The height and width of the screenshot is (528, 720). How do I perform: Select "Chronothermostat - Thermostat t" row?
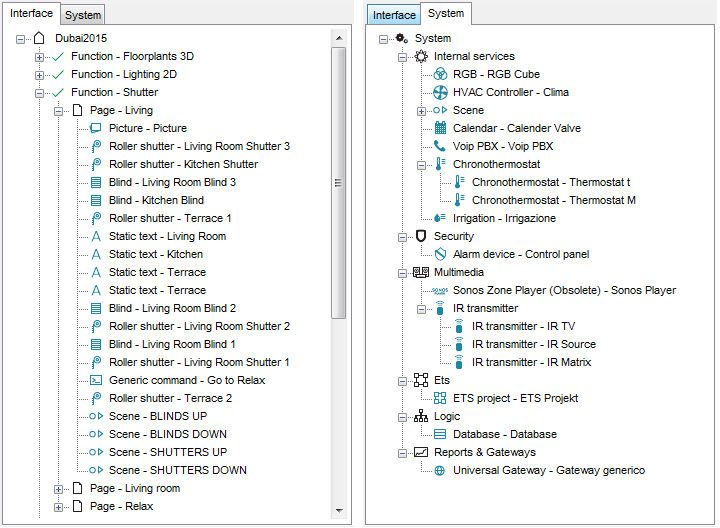[x=551, y=182]
